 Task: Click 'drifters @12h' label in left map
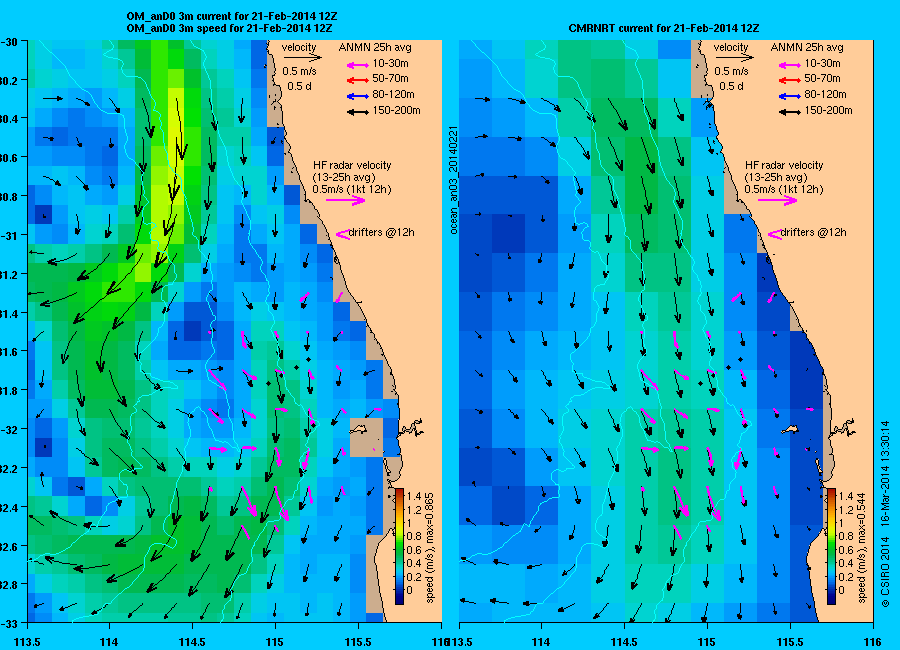click(x=382, y=233)
